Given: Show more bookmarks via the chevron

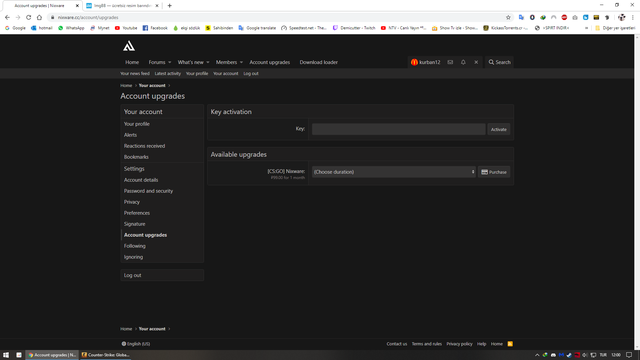Looking at the screenshot, I should point(587,28).
